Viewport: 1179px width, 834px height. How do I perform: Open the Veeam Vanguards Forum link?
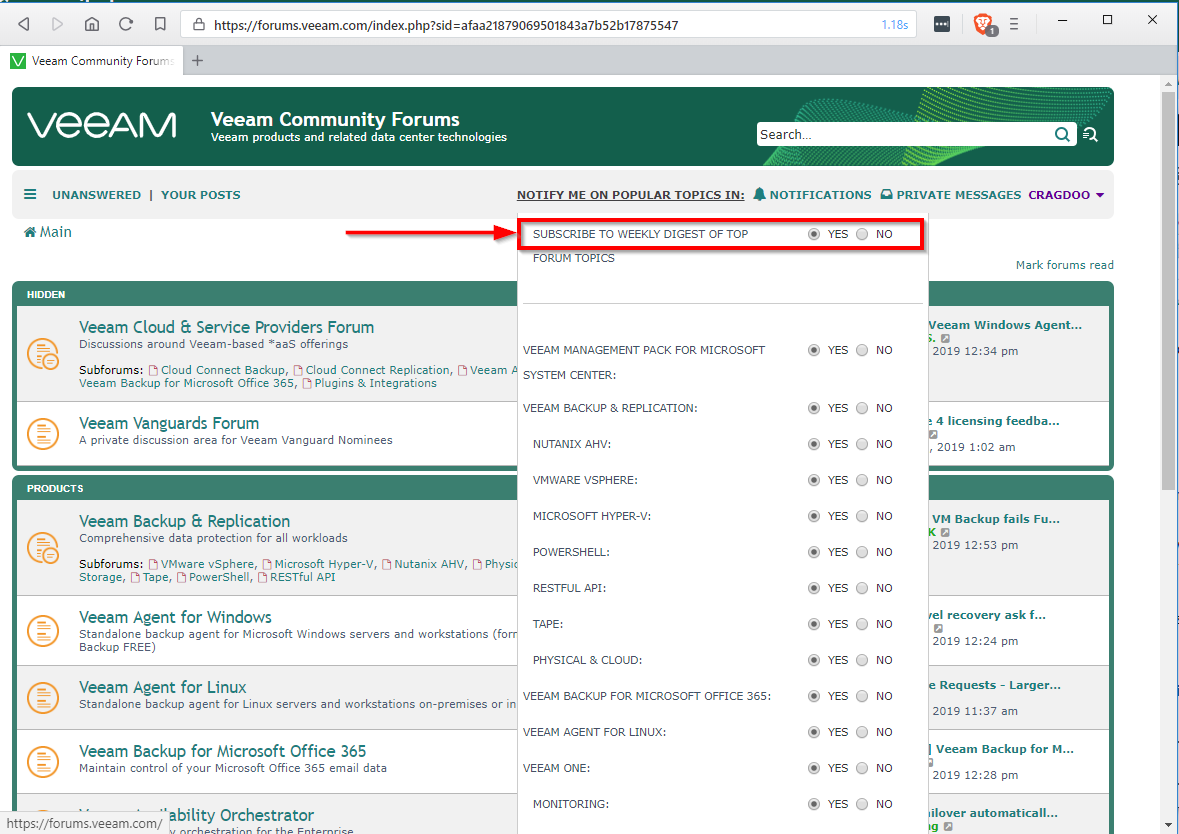pyautogui.click(x=169, y=423)
